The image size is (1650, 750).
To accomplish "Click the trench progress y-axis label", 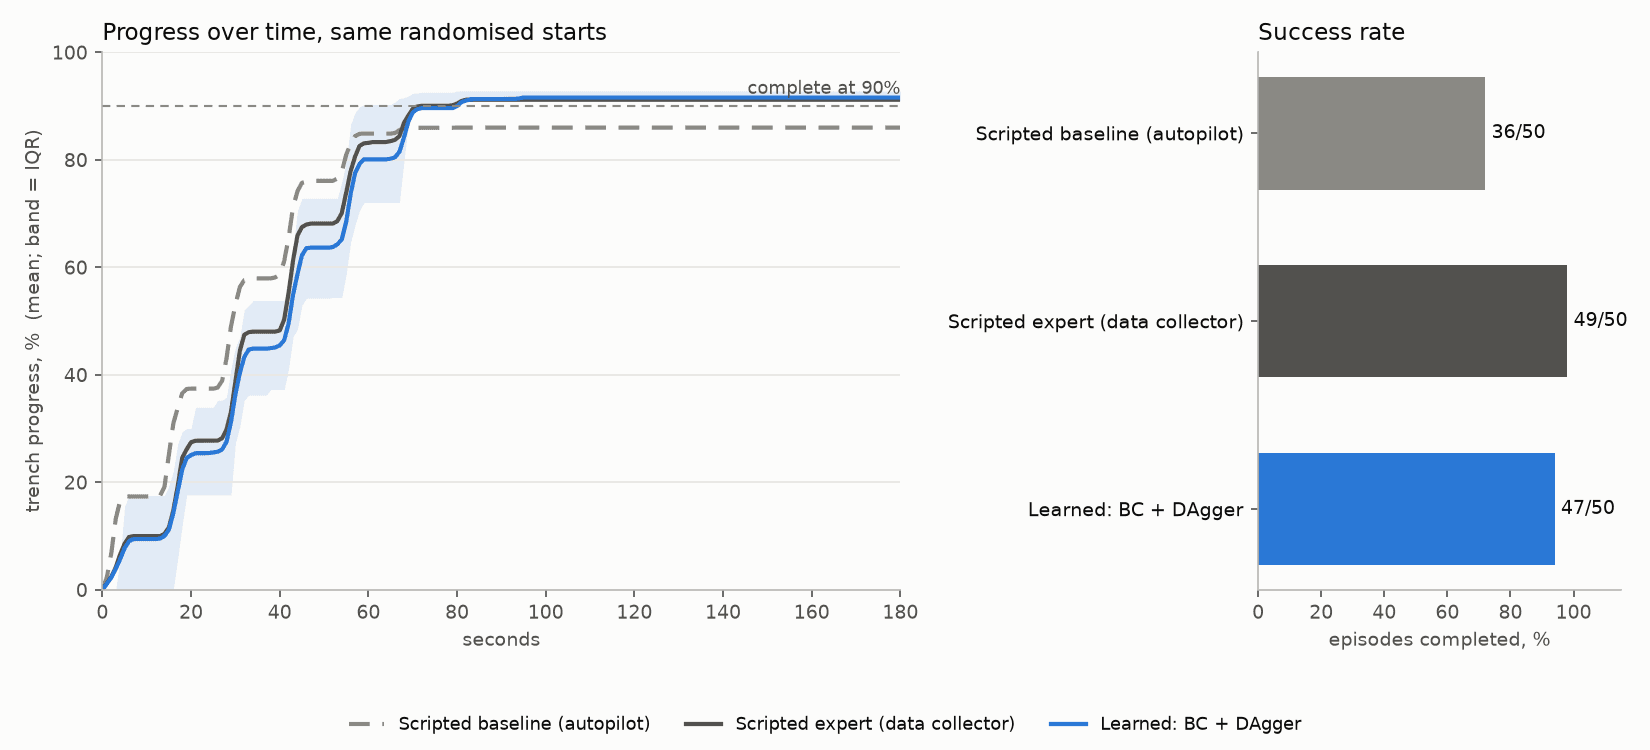I will tap(34, 321).
